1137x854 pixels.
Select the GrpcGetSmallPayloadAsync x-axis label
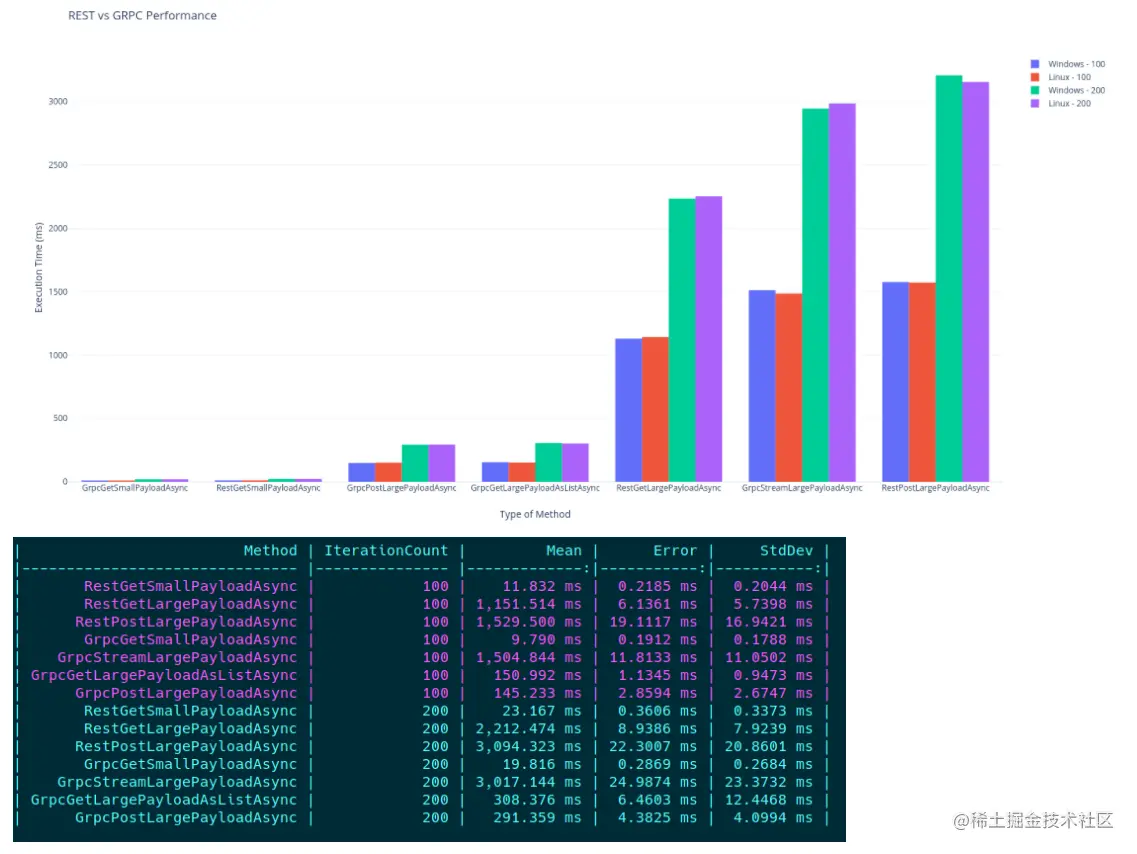coord(135,488)
